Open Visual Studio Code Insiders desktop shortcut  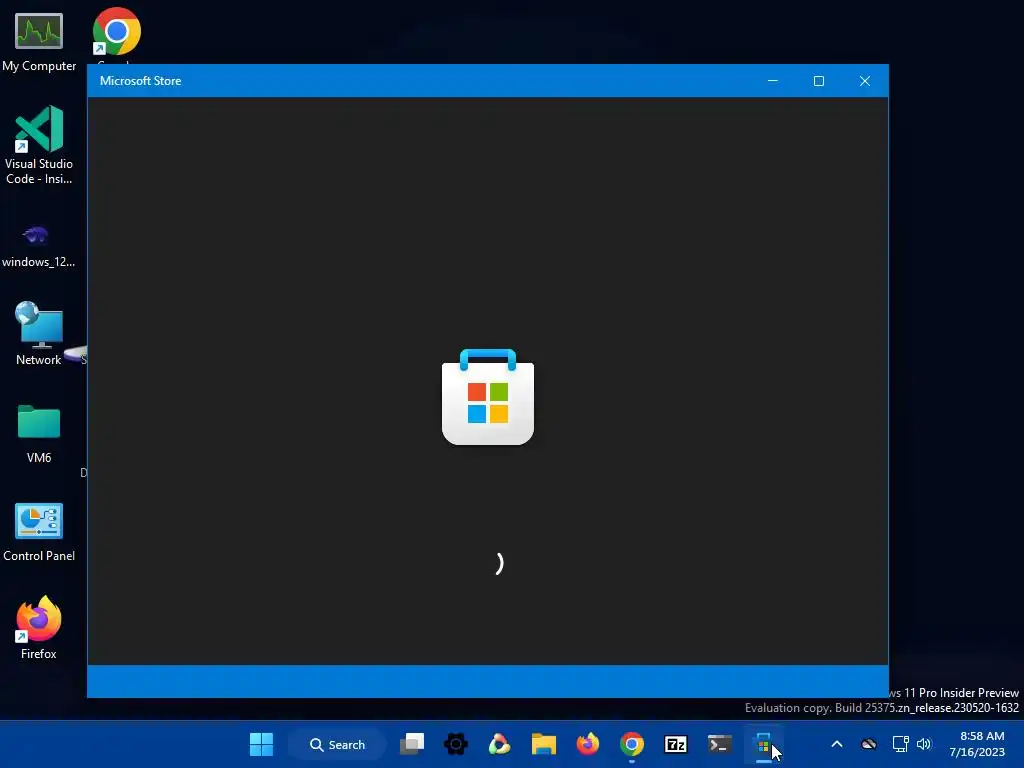pos(39,145)
